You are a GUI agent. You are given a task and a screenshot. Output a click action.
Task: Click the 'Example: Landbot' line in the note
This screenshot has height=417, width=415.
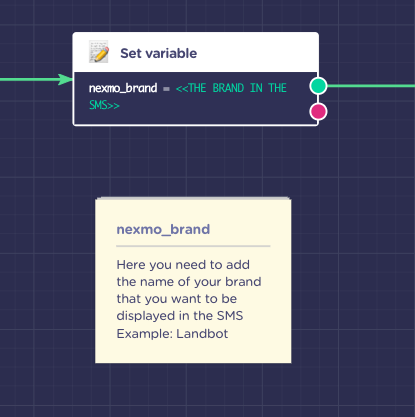point(172,334)
